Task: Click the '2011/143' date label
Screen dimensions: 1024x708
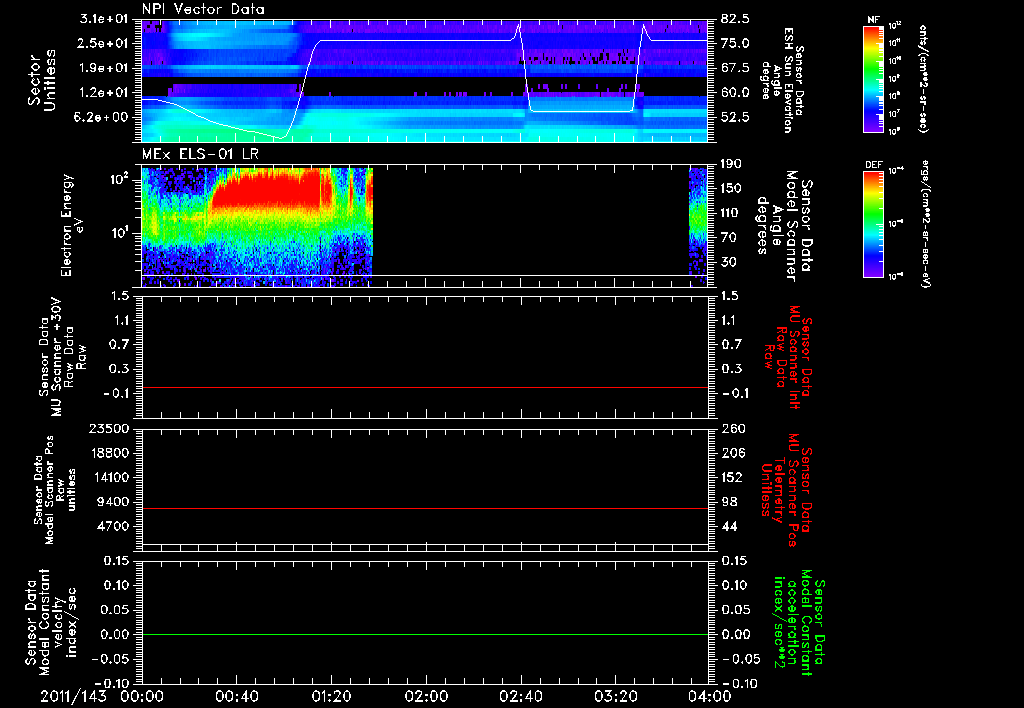Action: [73, 696]
